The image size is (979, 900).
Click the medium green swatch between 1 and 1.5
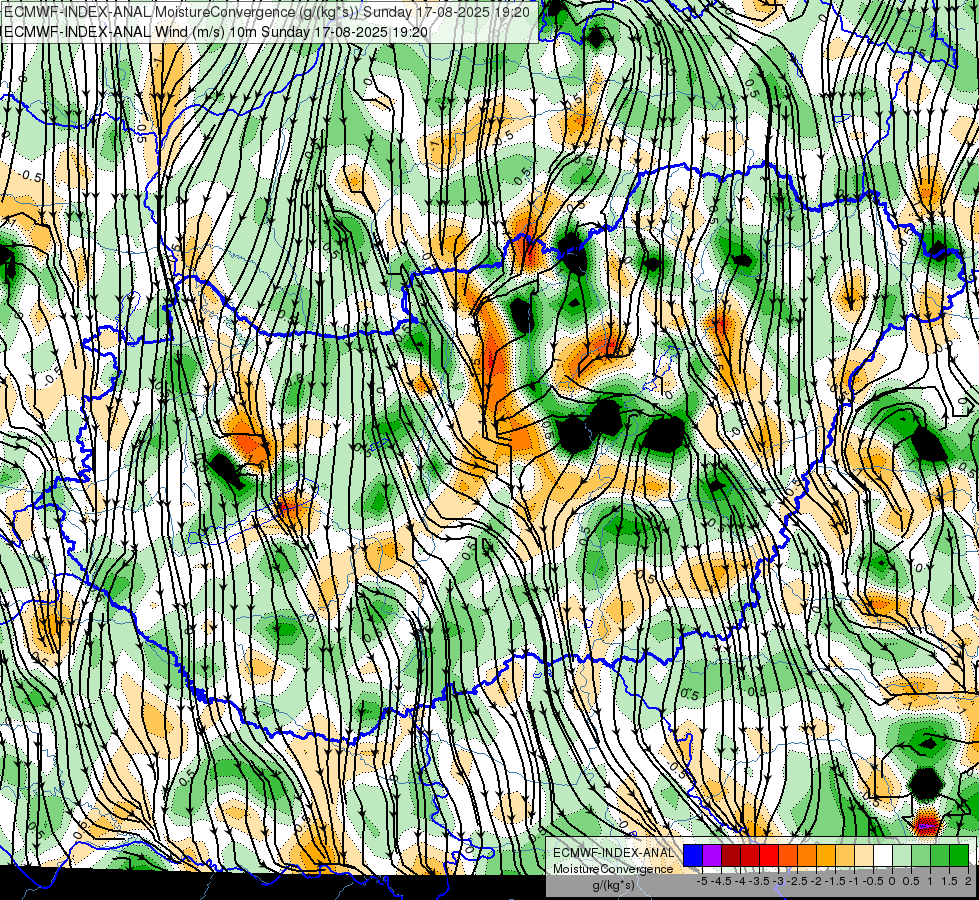tap(940, 856)
